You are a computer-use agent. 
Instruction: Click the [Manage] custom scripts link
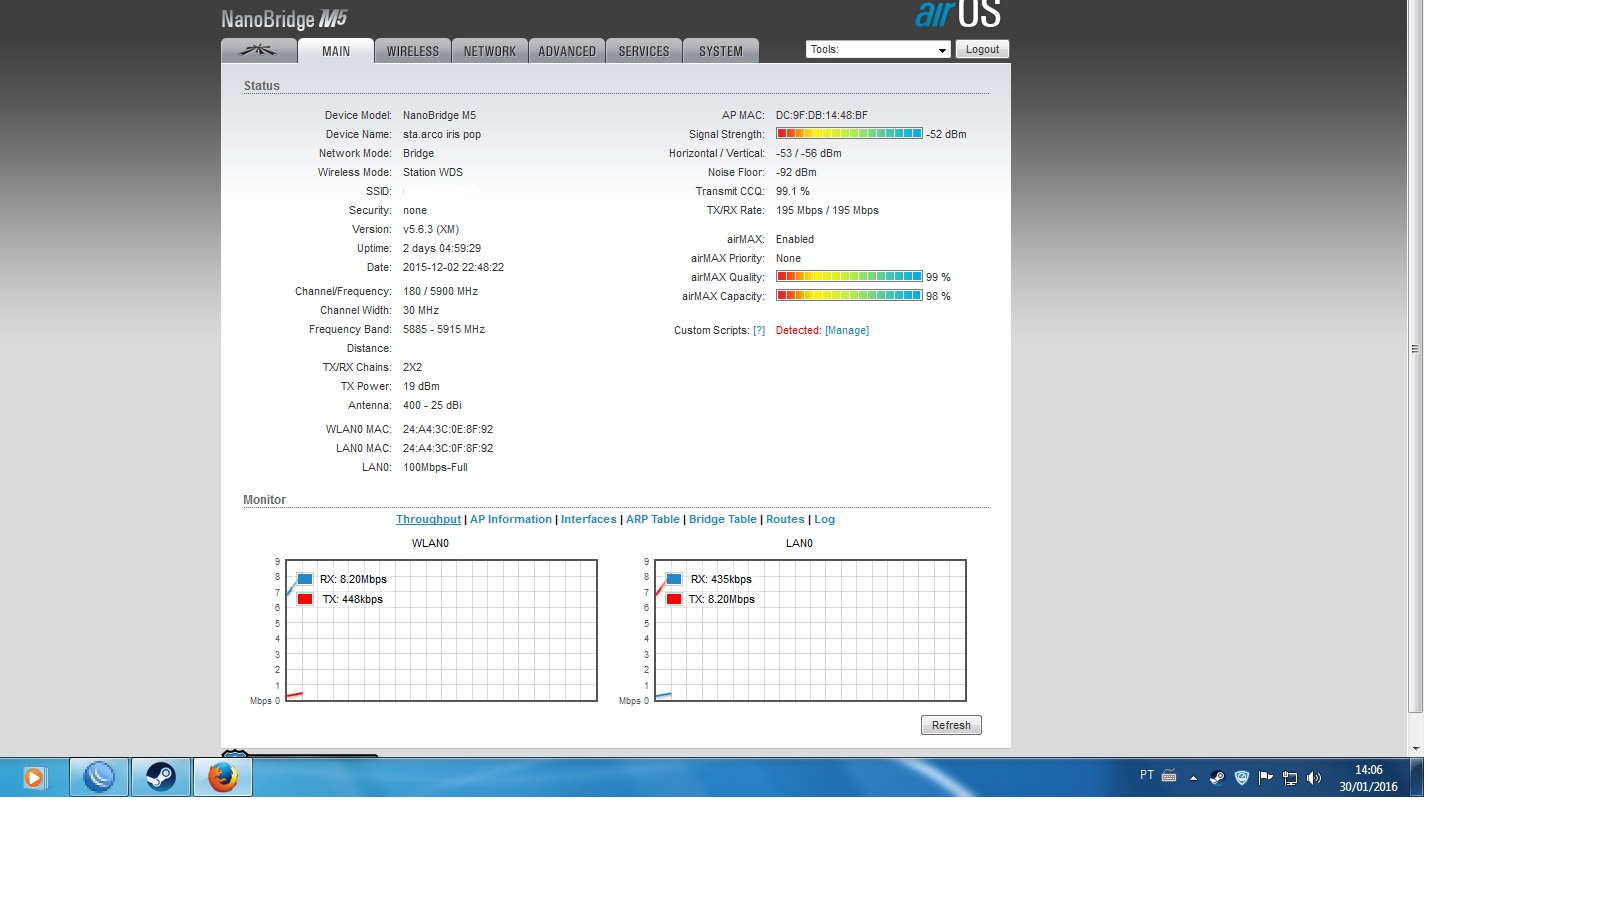847,331
